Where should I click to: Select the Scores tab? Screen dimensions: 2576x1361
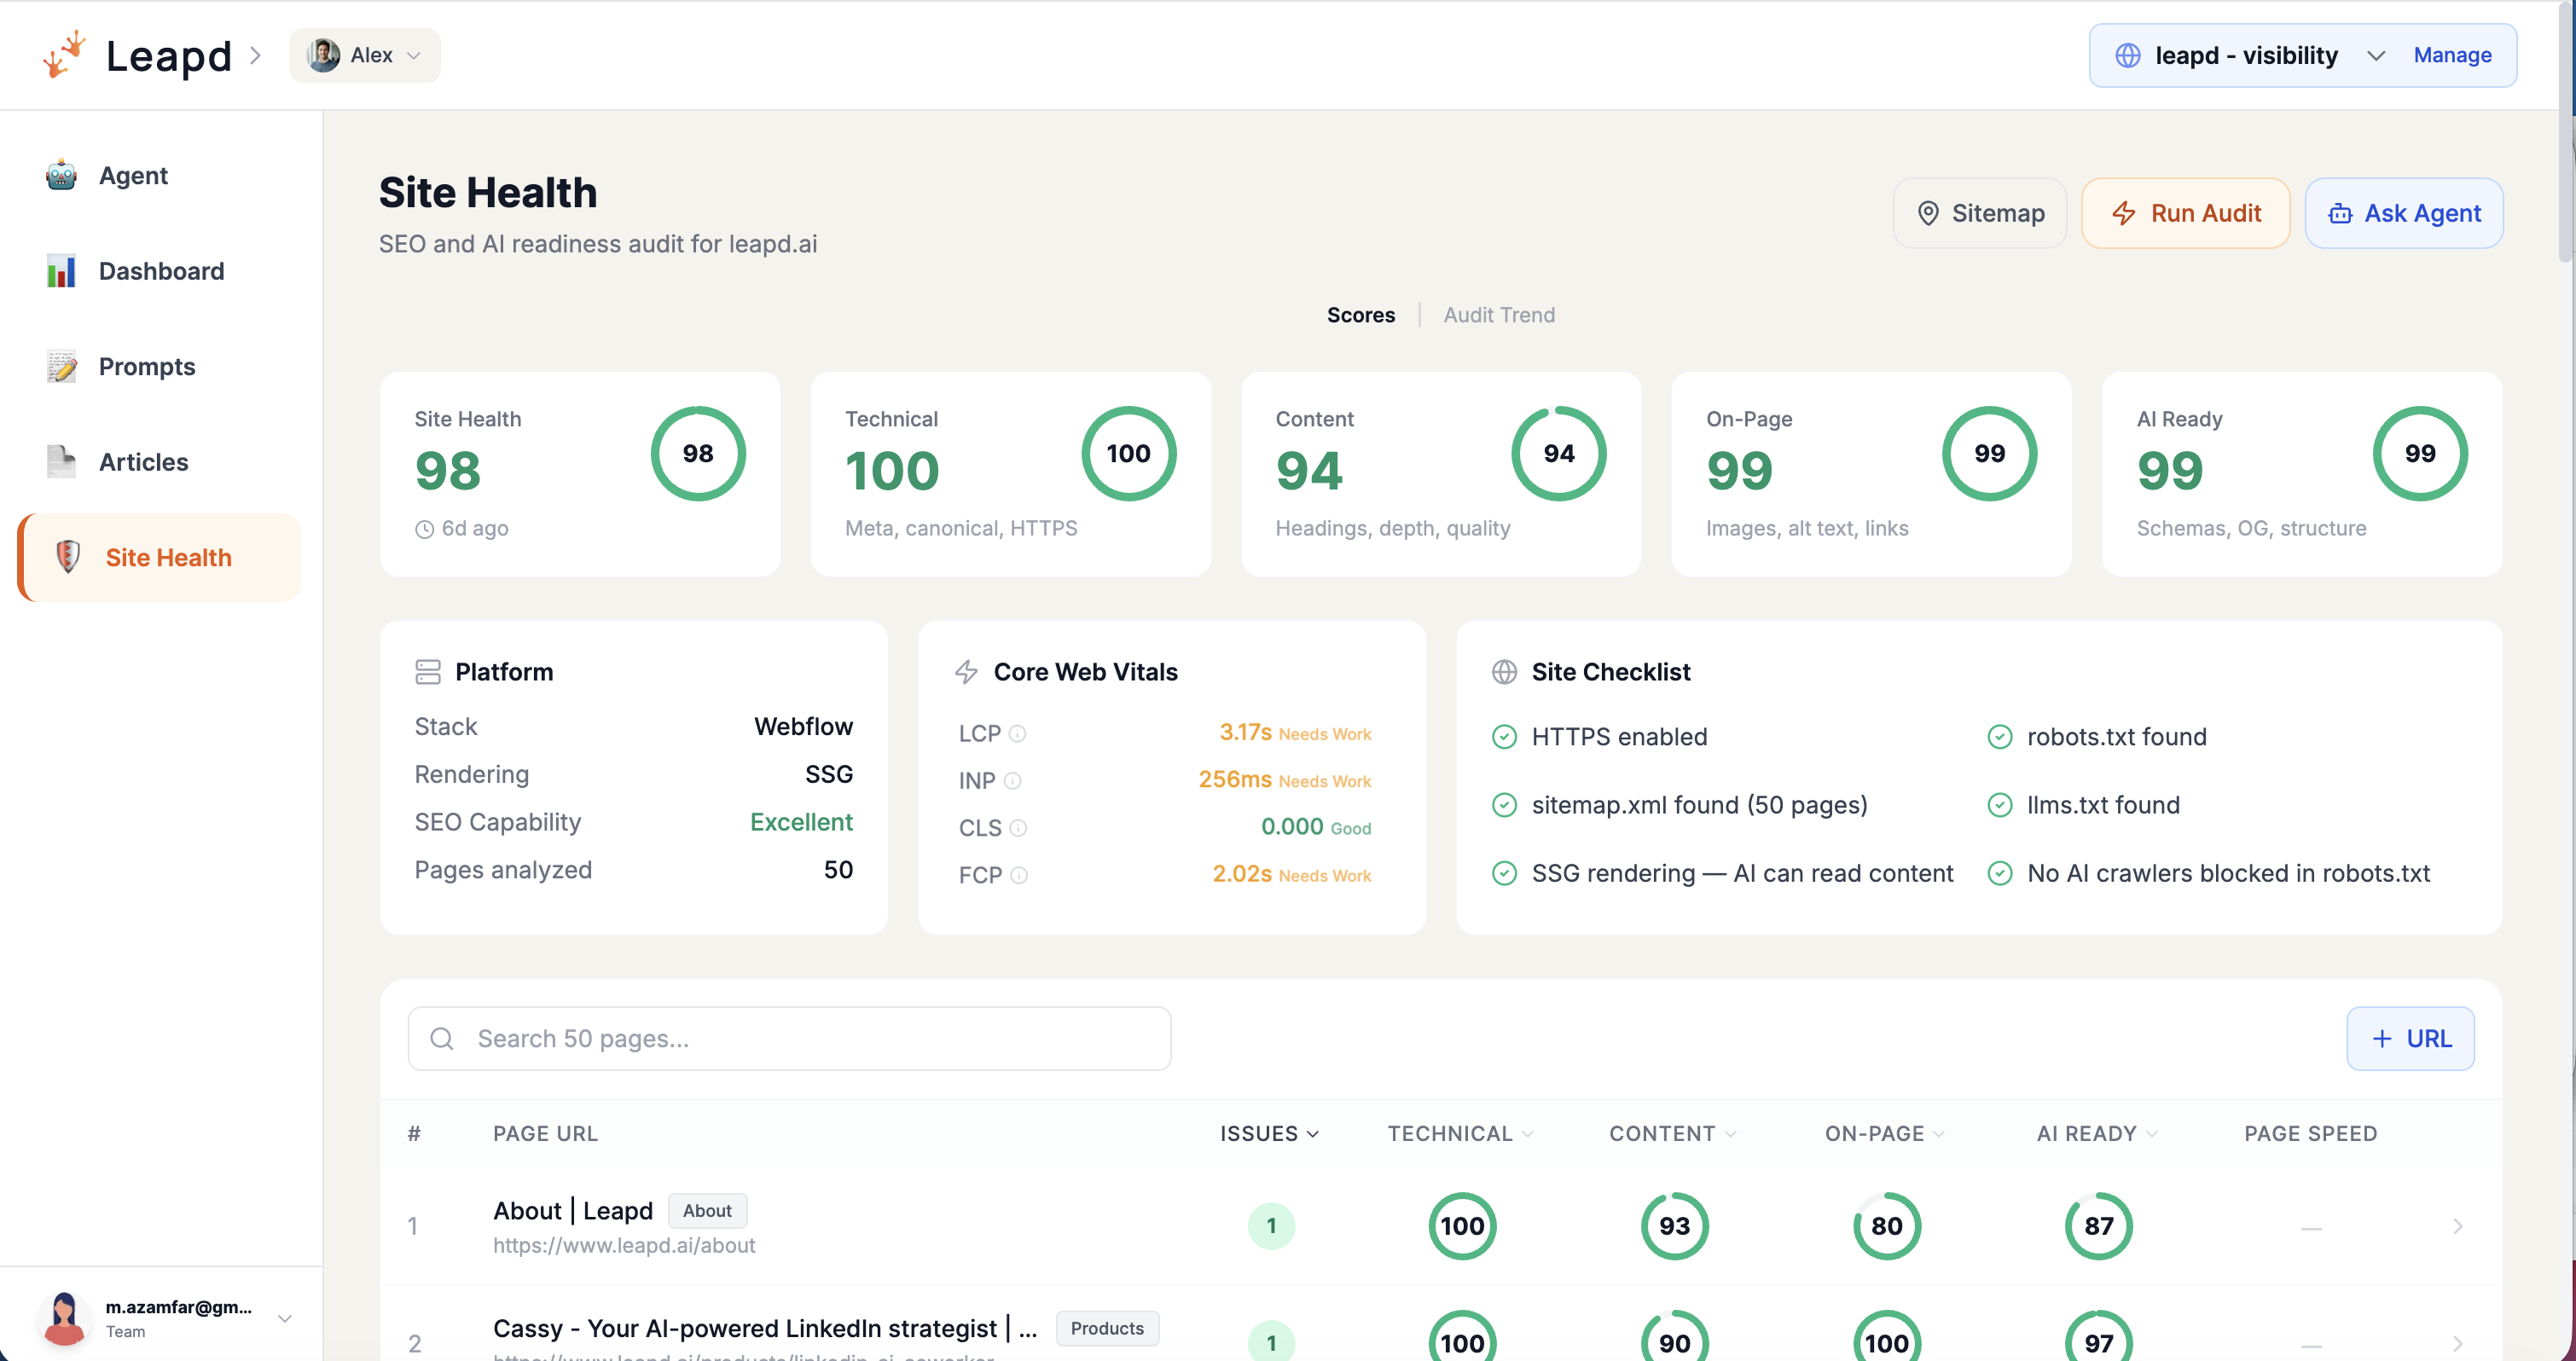point(1361,315)
